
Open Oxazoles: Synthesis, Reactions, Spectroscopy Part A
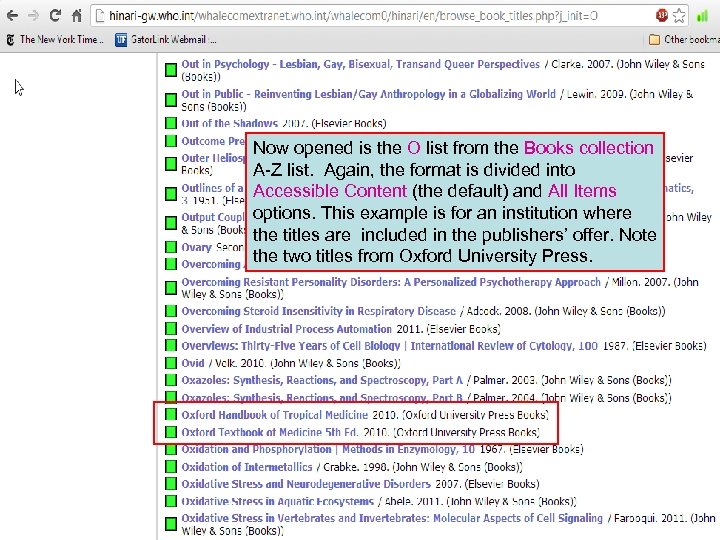[322, 380]
